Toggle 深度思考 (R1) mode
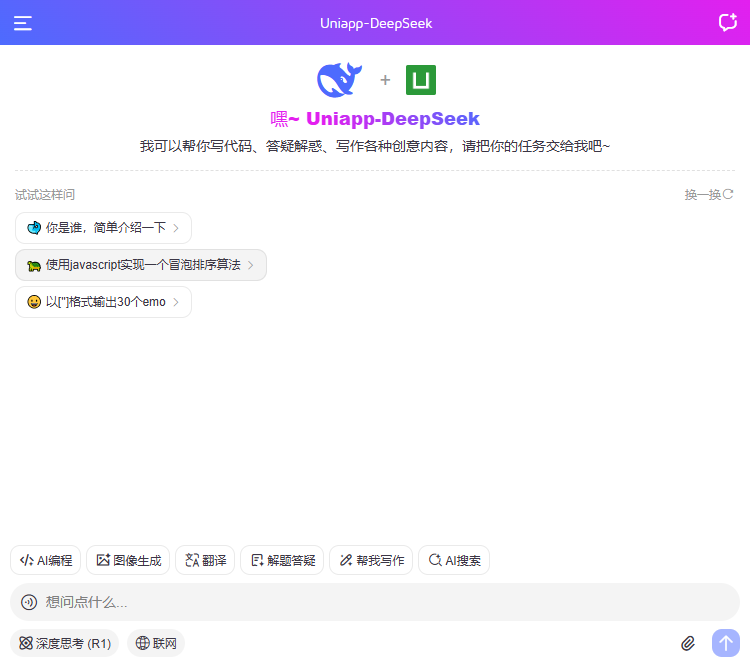The image size is (750, 667). click(65, 643)
